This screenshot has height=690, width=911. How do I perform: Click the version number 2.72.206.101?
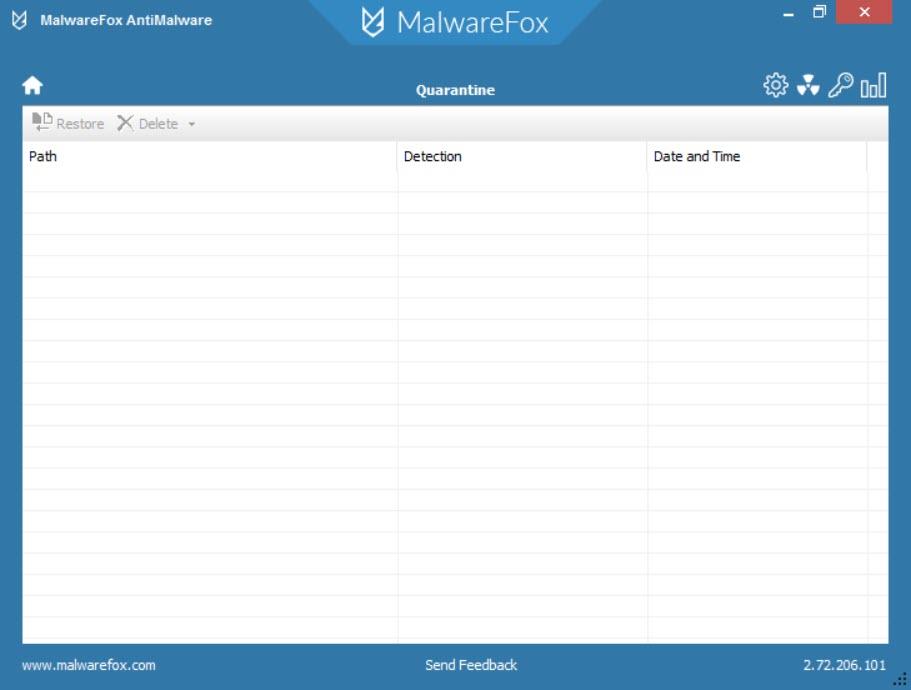point(844,665)
